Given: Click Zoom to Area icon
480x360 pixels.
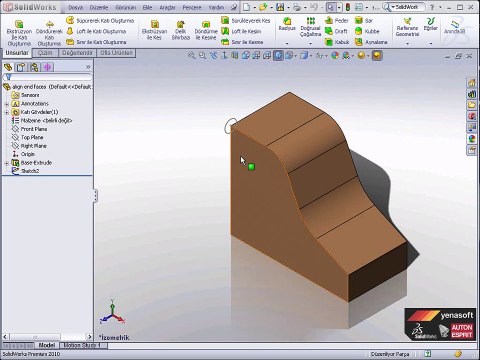Looking at the screenshot, I should click(x=202, y=56).
